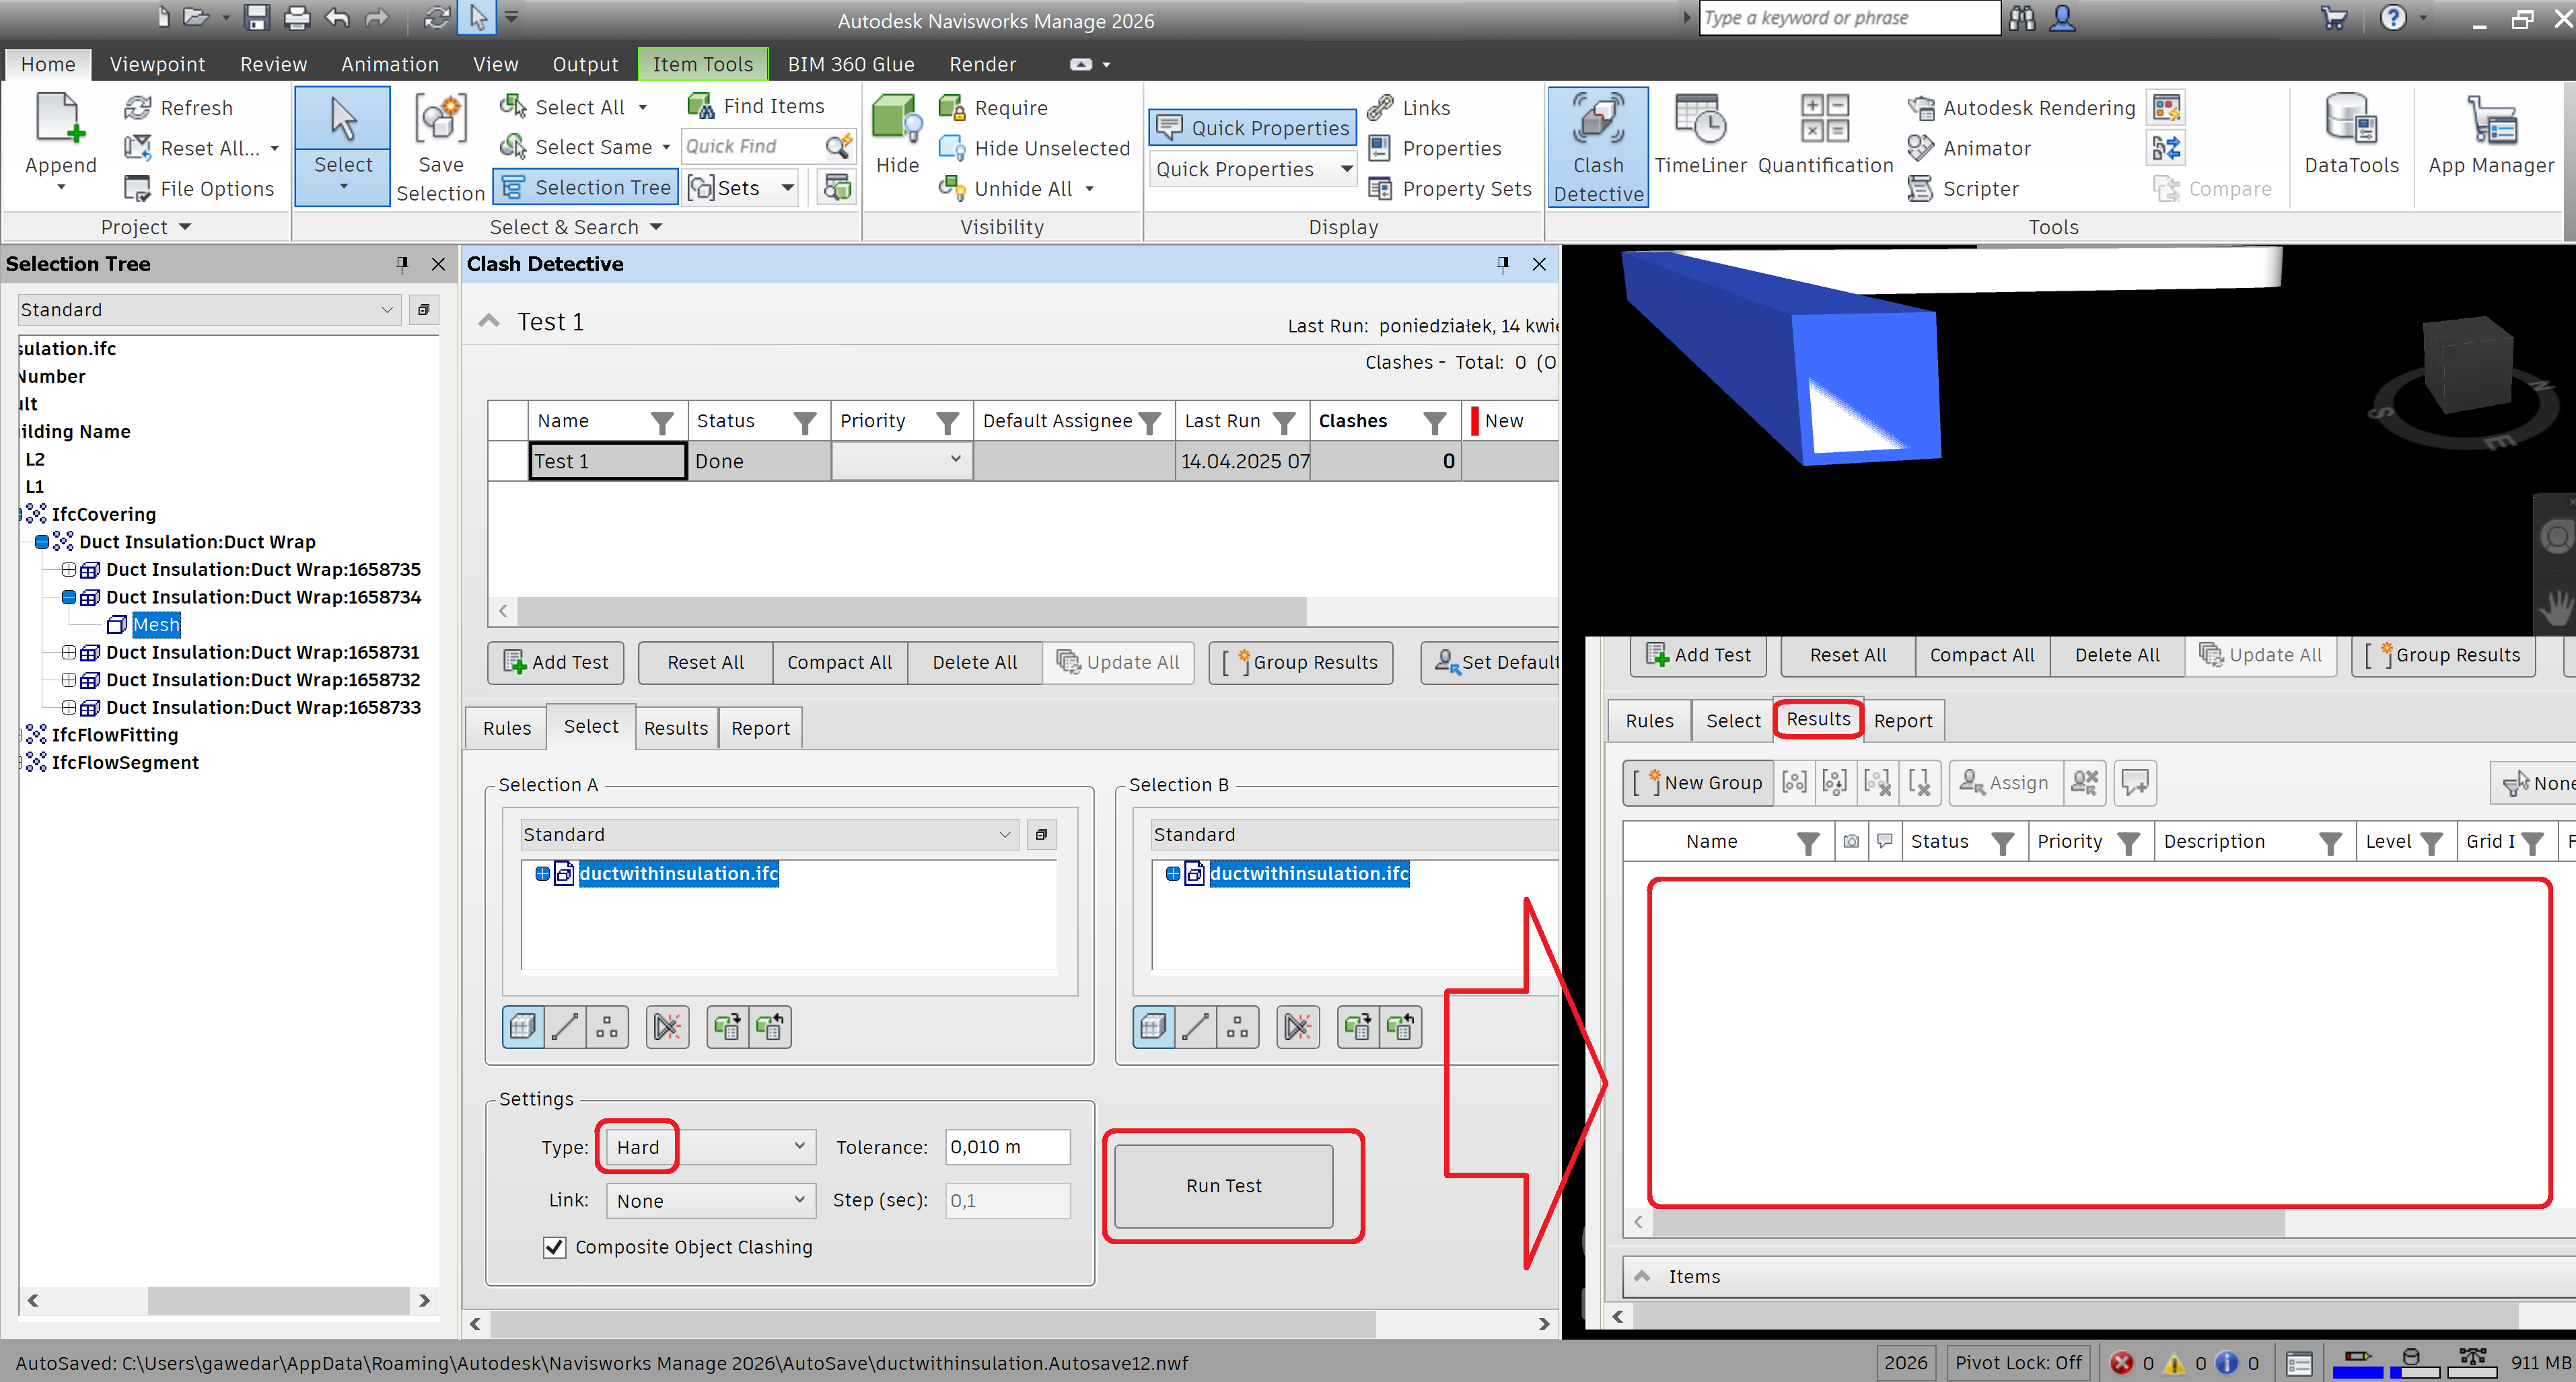
Task: Open the Results tab in Clash Detective
Action: click(675, 728)
